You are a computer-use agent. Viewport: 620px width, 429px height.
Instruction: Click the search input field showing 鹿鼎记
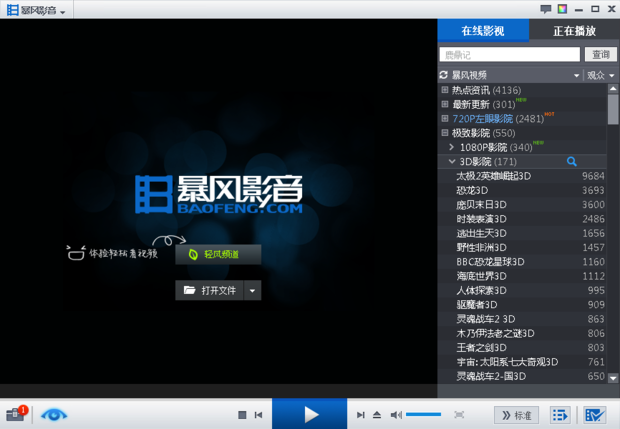510,55
